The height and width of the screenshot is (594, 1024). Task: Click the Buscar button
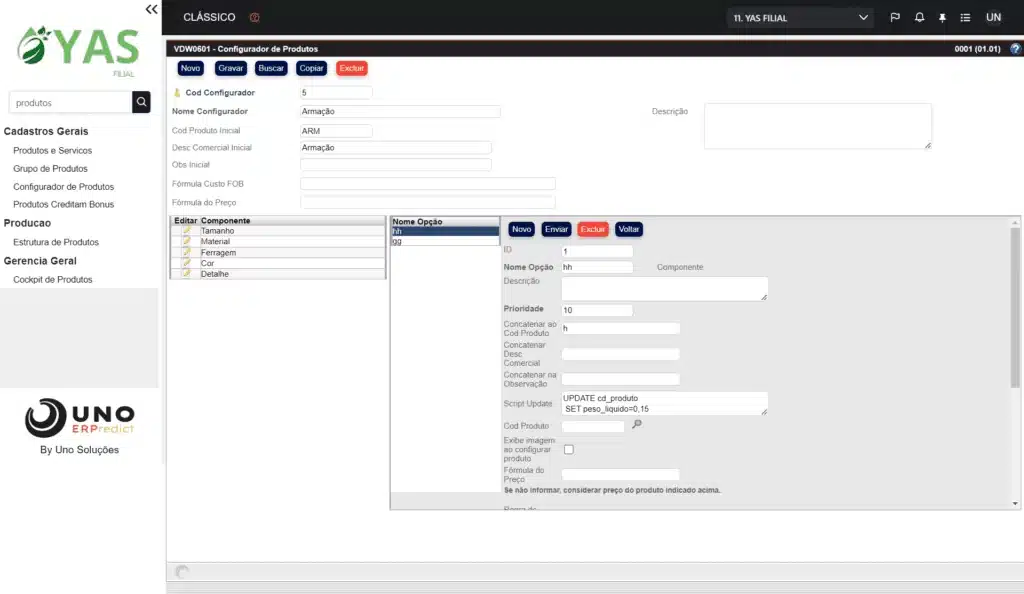tap(271, 68)
